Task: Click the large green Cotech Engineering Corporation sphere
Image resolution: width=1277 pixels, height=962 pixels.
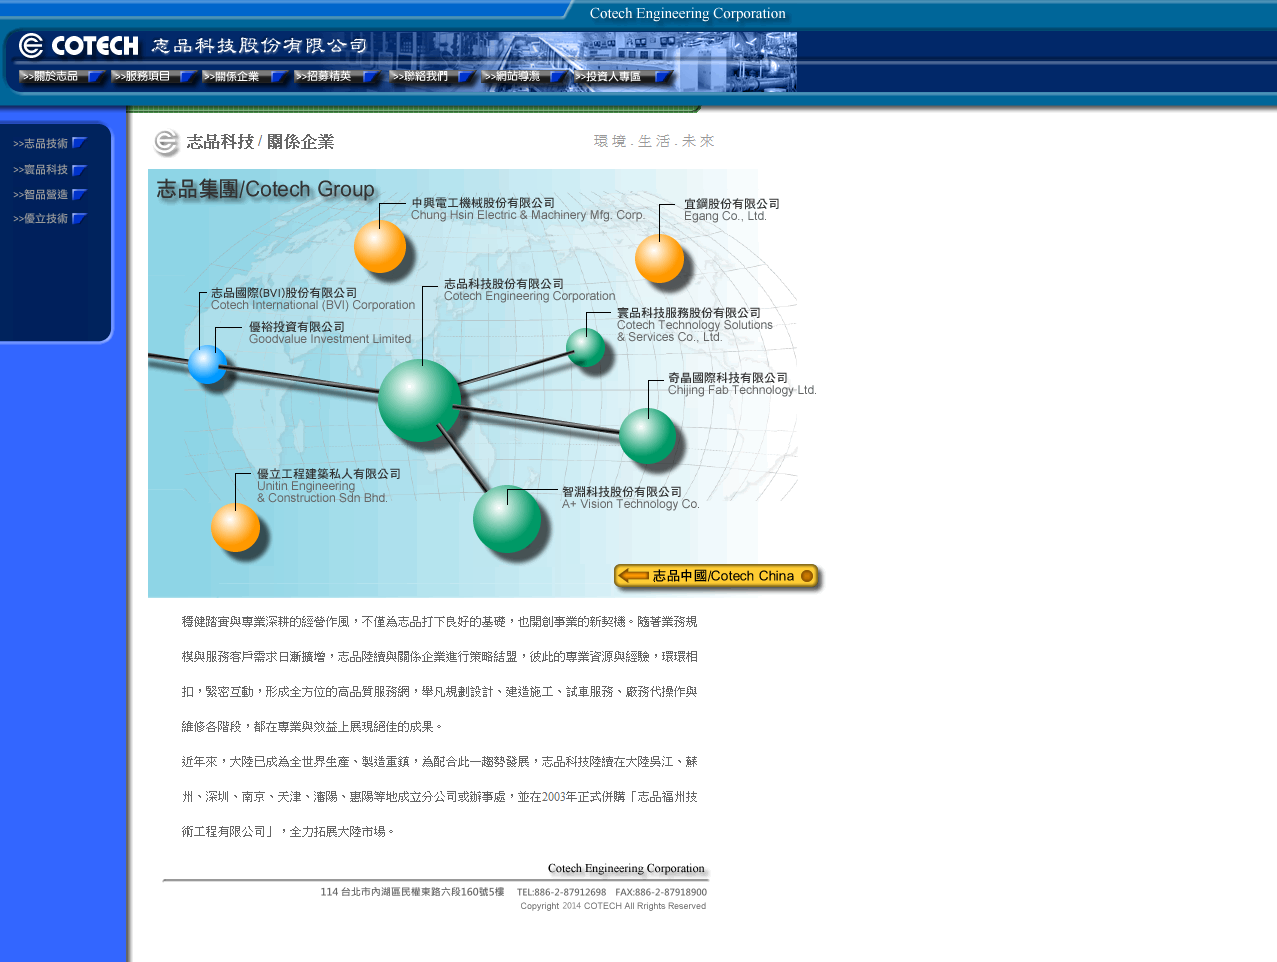Action: (x=420, y=400)
